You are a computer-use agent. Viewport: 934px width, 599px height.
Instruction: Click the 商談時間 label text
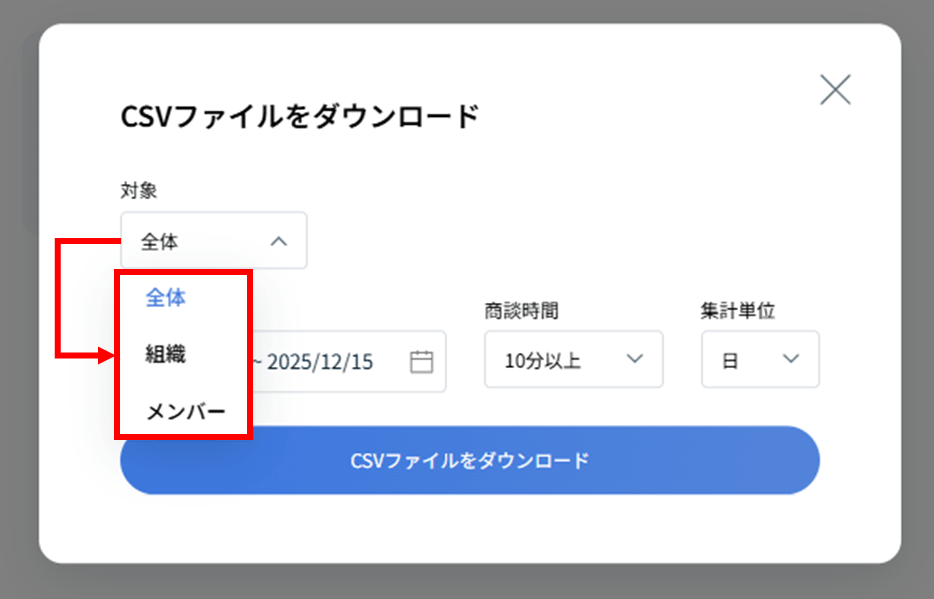(x=521, y=311)
